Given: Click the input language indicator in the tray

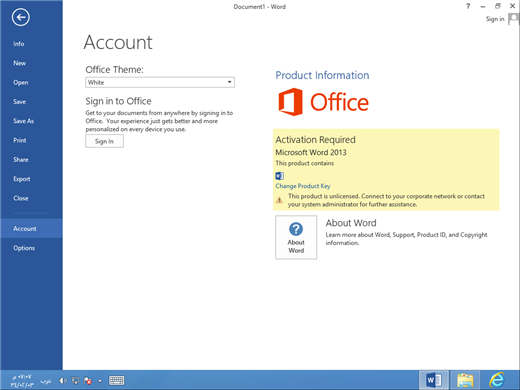Looking at the screenshot, I should point(46,381).
